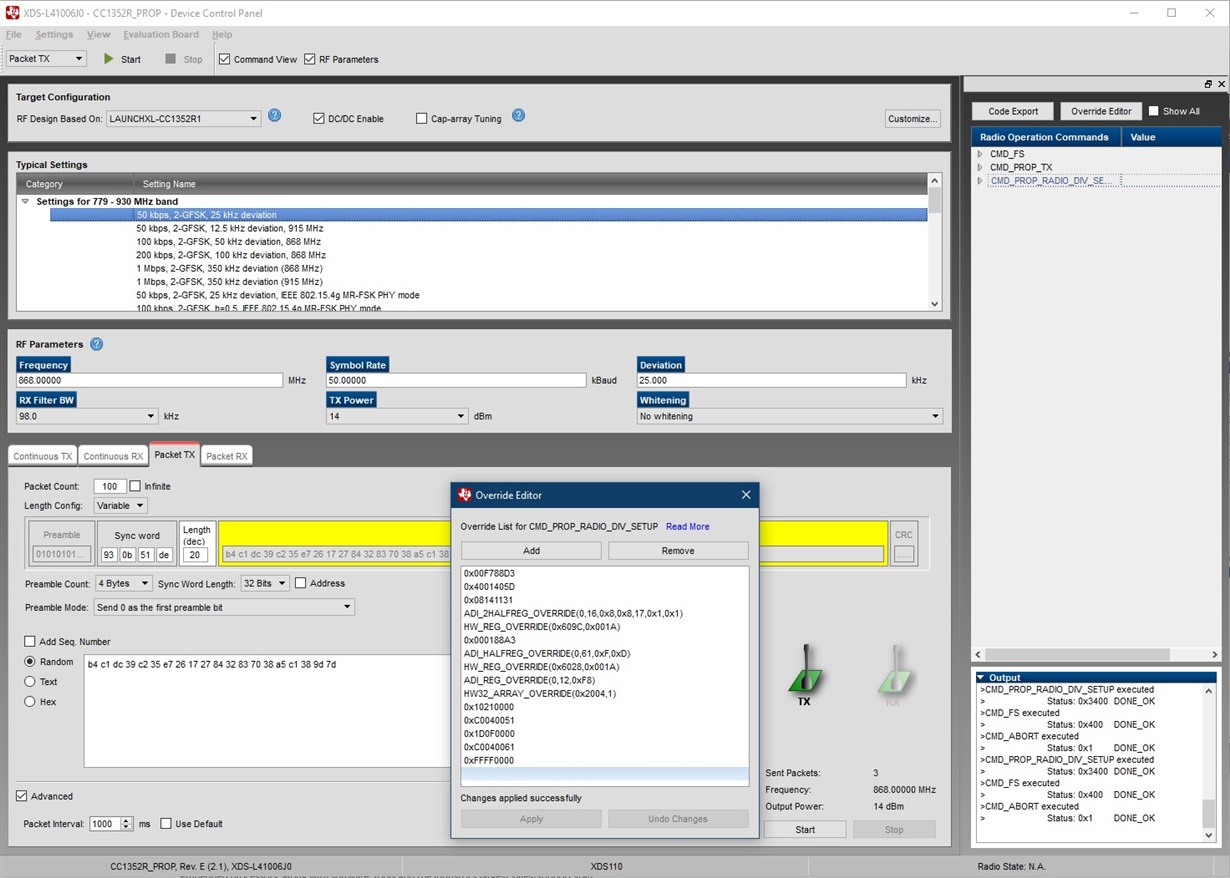Collapse the Output panel triangle
The width and height of the screenshot is (1230, 878).
point(981,678)
